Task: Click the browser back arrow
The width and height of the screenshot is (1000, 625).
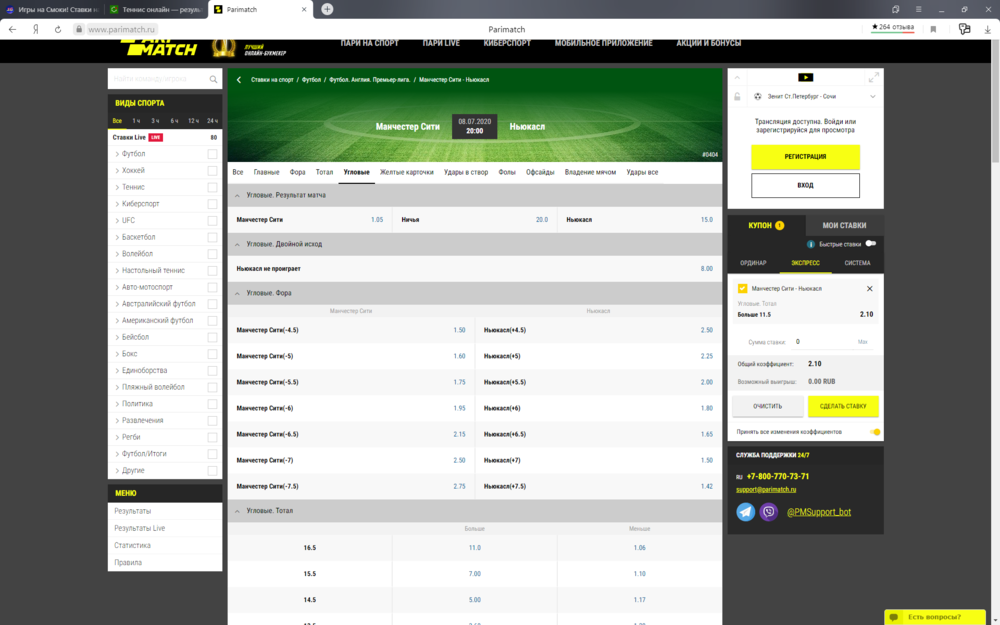Action: [x=13, y=29]
